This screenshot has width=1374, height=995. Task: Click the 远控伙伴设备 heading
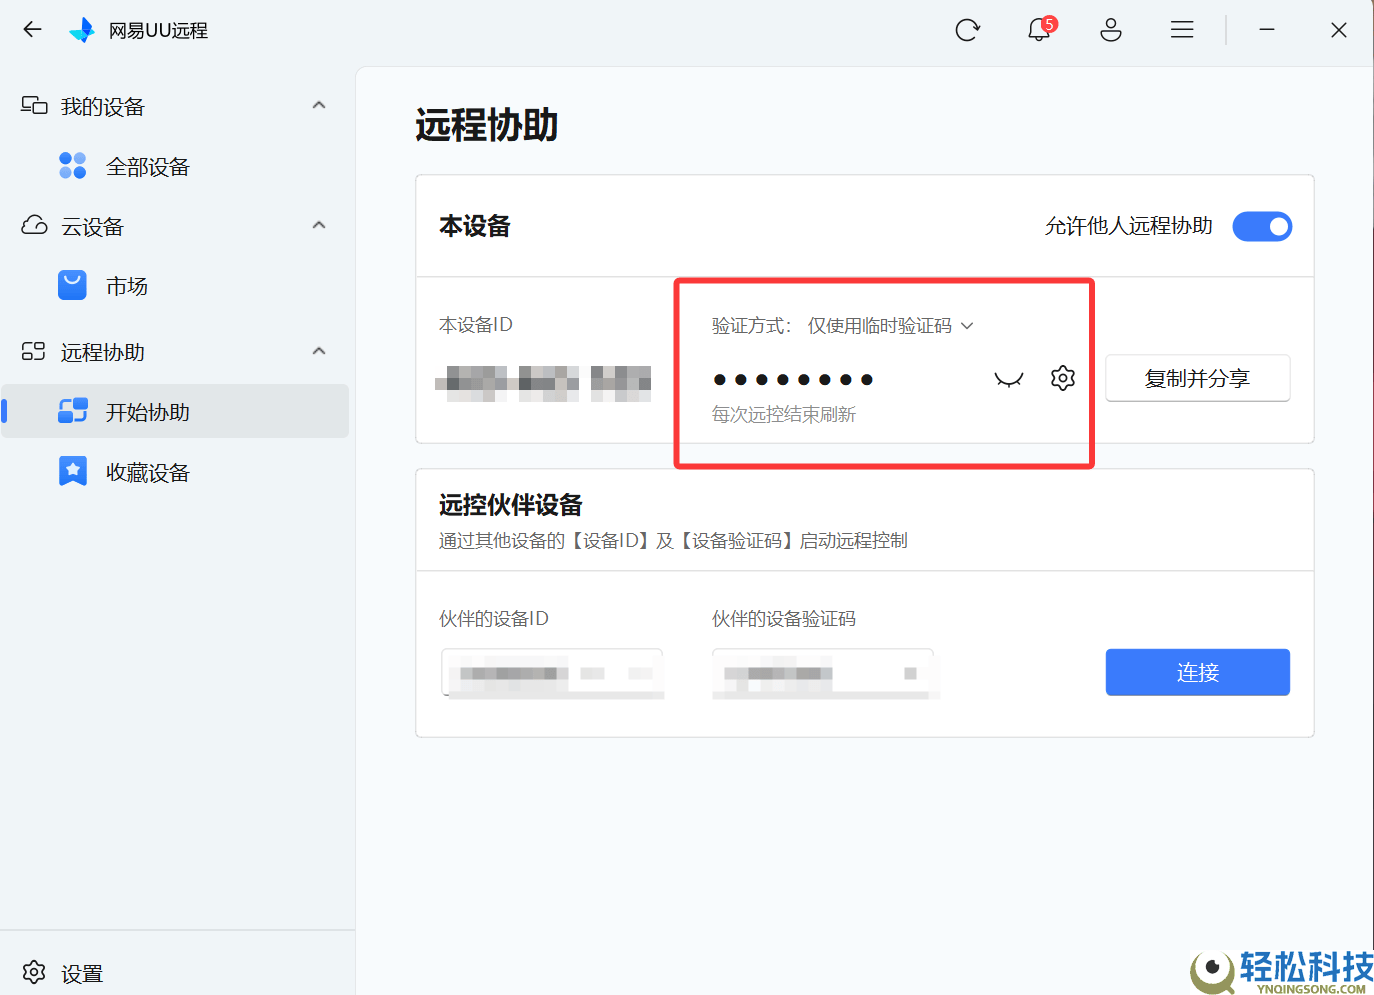click(x=511, y=505)
